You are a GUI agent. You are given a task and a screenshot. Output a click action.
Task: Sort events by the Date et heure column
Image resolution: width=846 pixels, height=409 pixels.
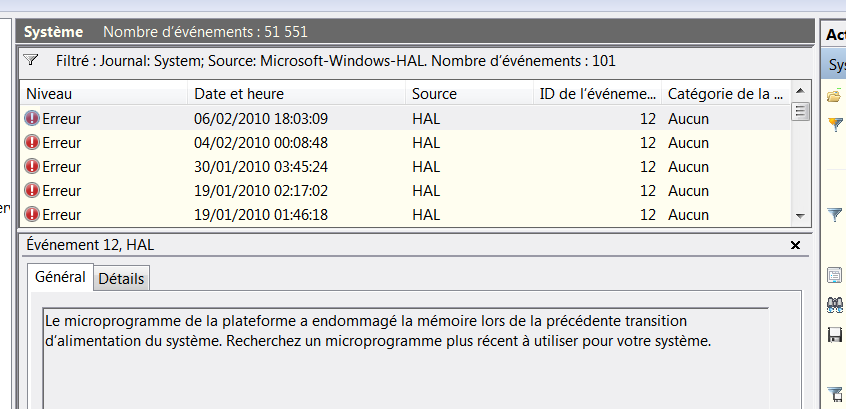[x=296, y=94]
